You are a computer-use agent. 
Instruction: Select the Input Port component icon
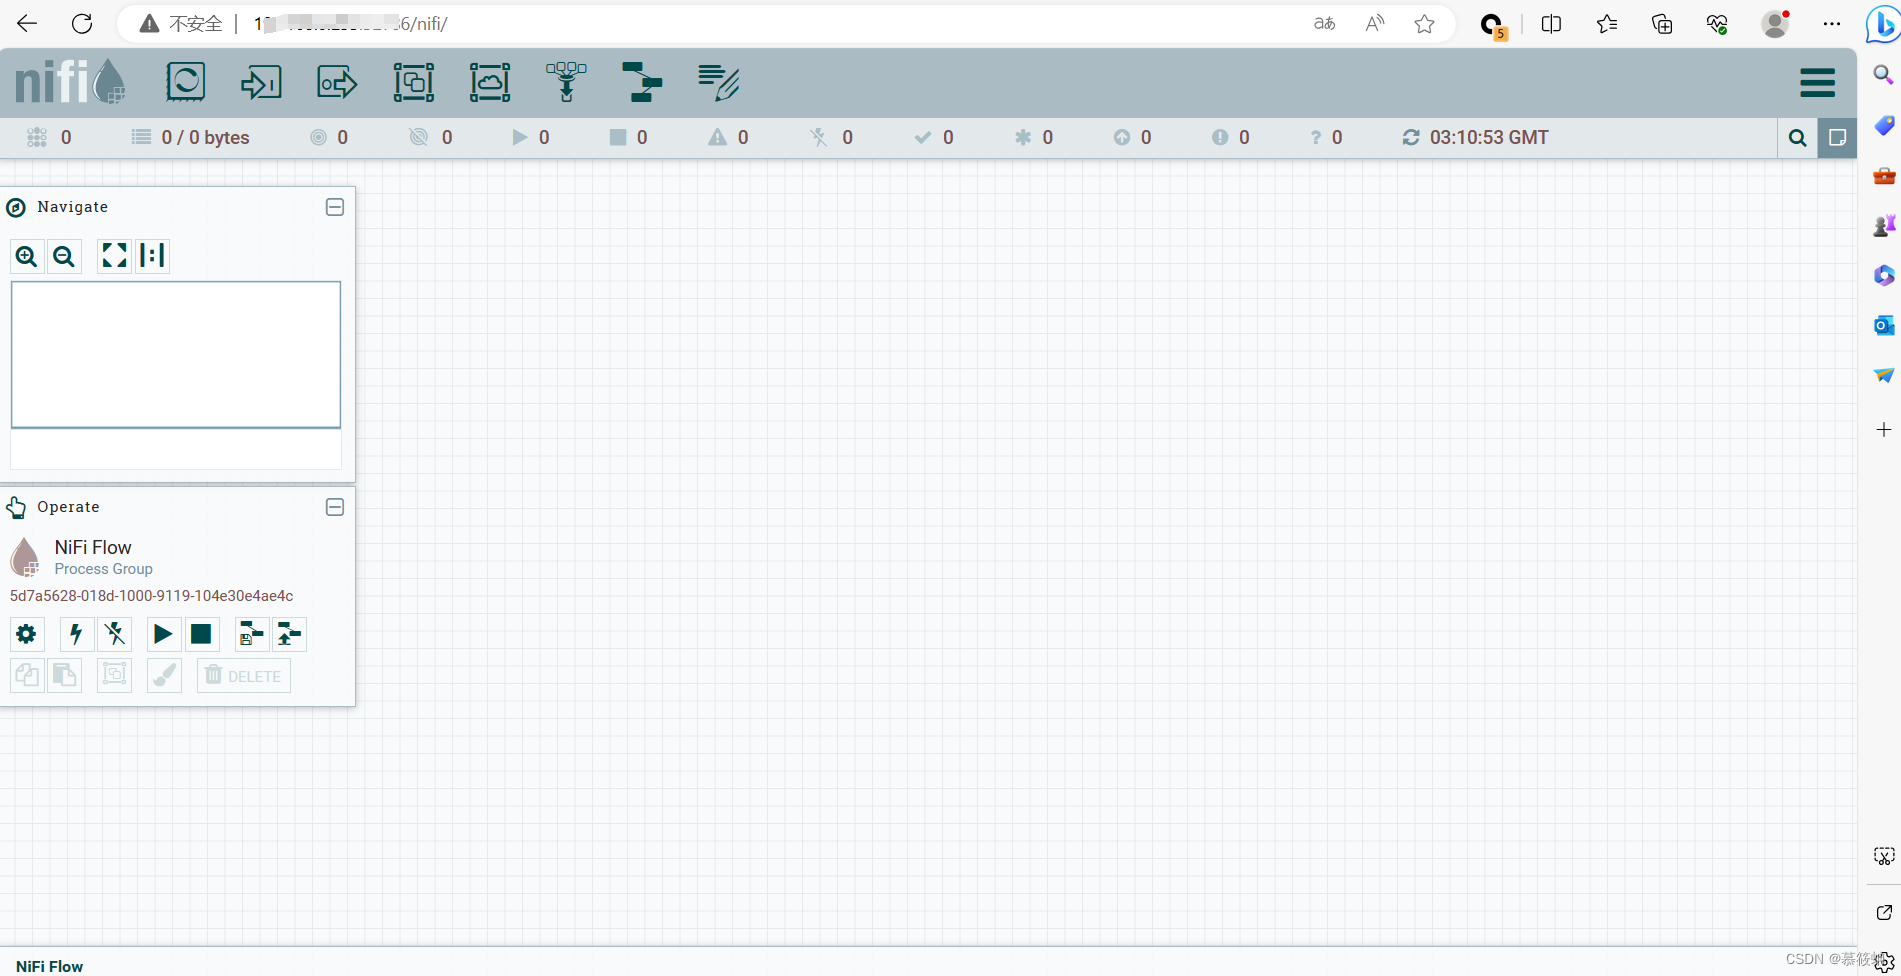pos(261,82)
